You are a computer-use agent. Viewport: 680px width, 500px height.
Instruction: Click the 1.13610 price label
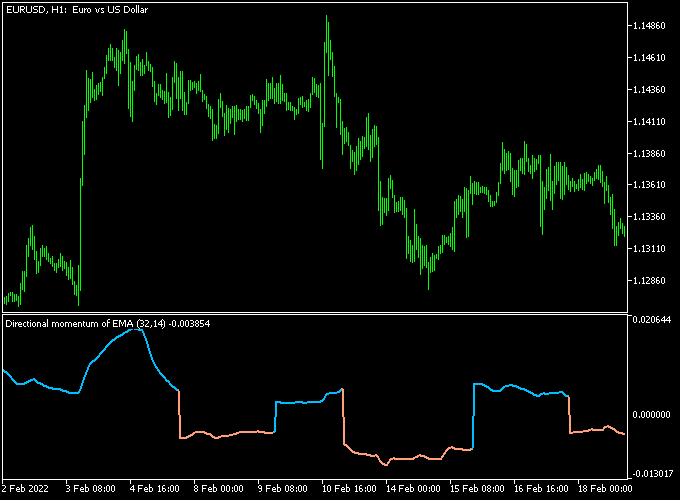(x=649, y=185)
